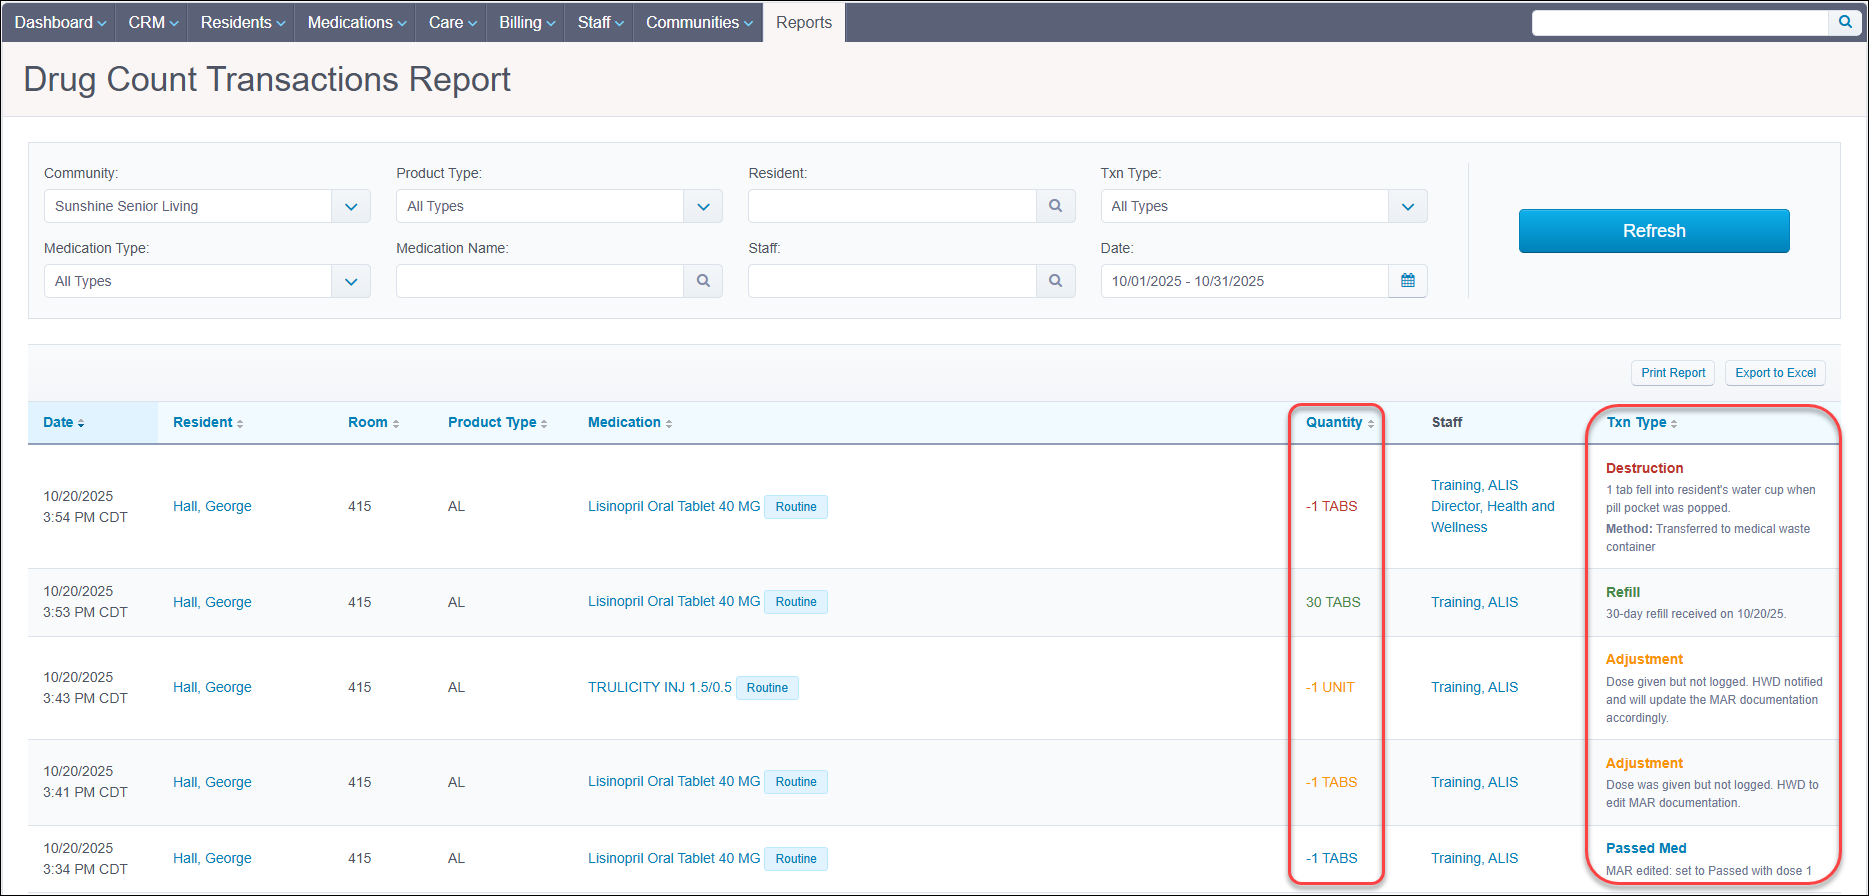Expand the Medication Type dropdown
Viewport: 1869px width, 896px height.
351,281
